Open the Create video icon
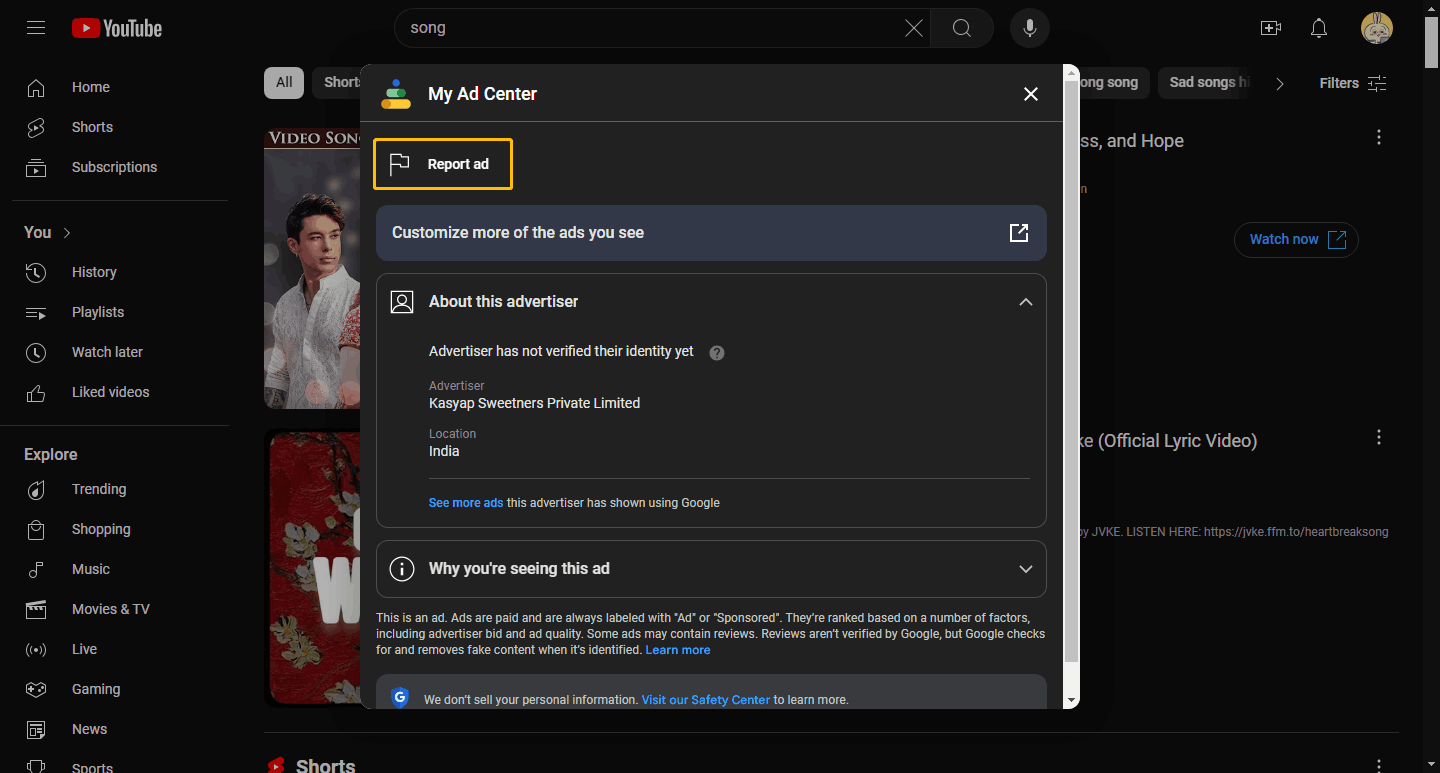Screen dimensions: 1440x773 (x=1271, y=28)
